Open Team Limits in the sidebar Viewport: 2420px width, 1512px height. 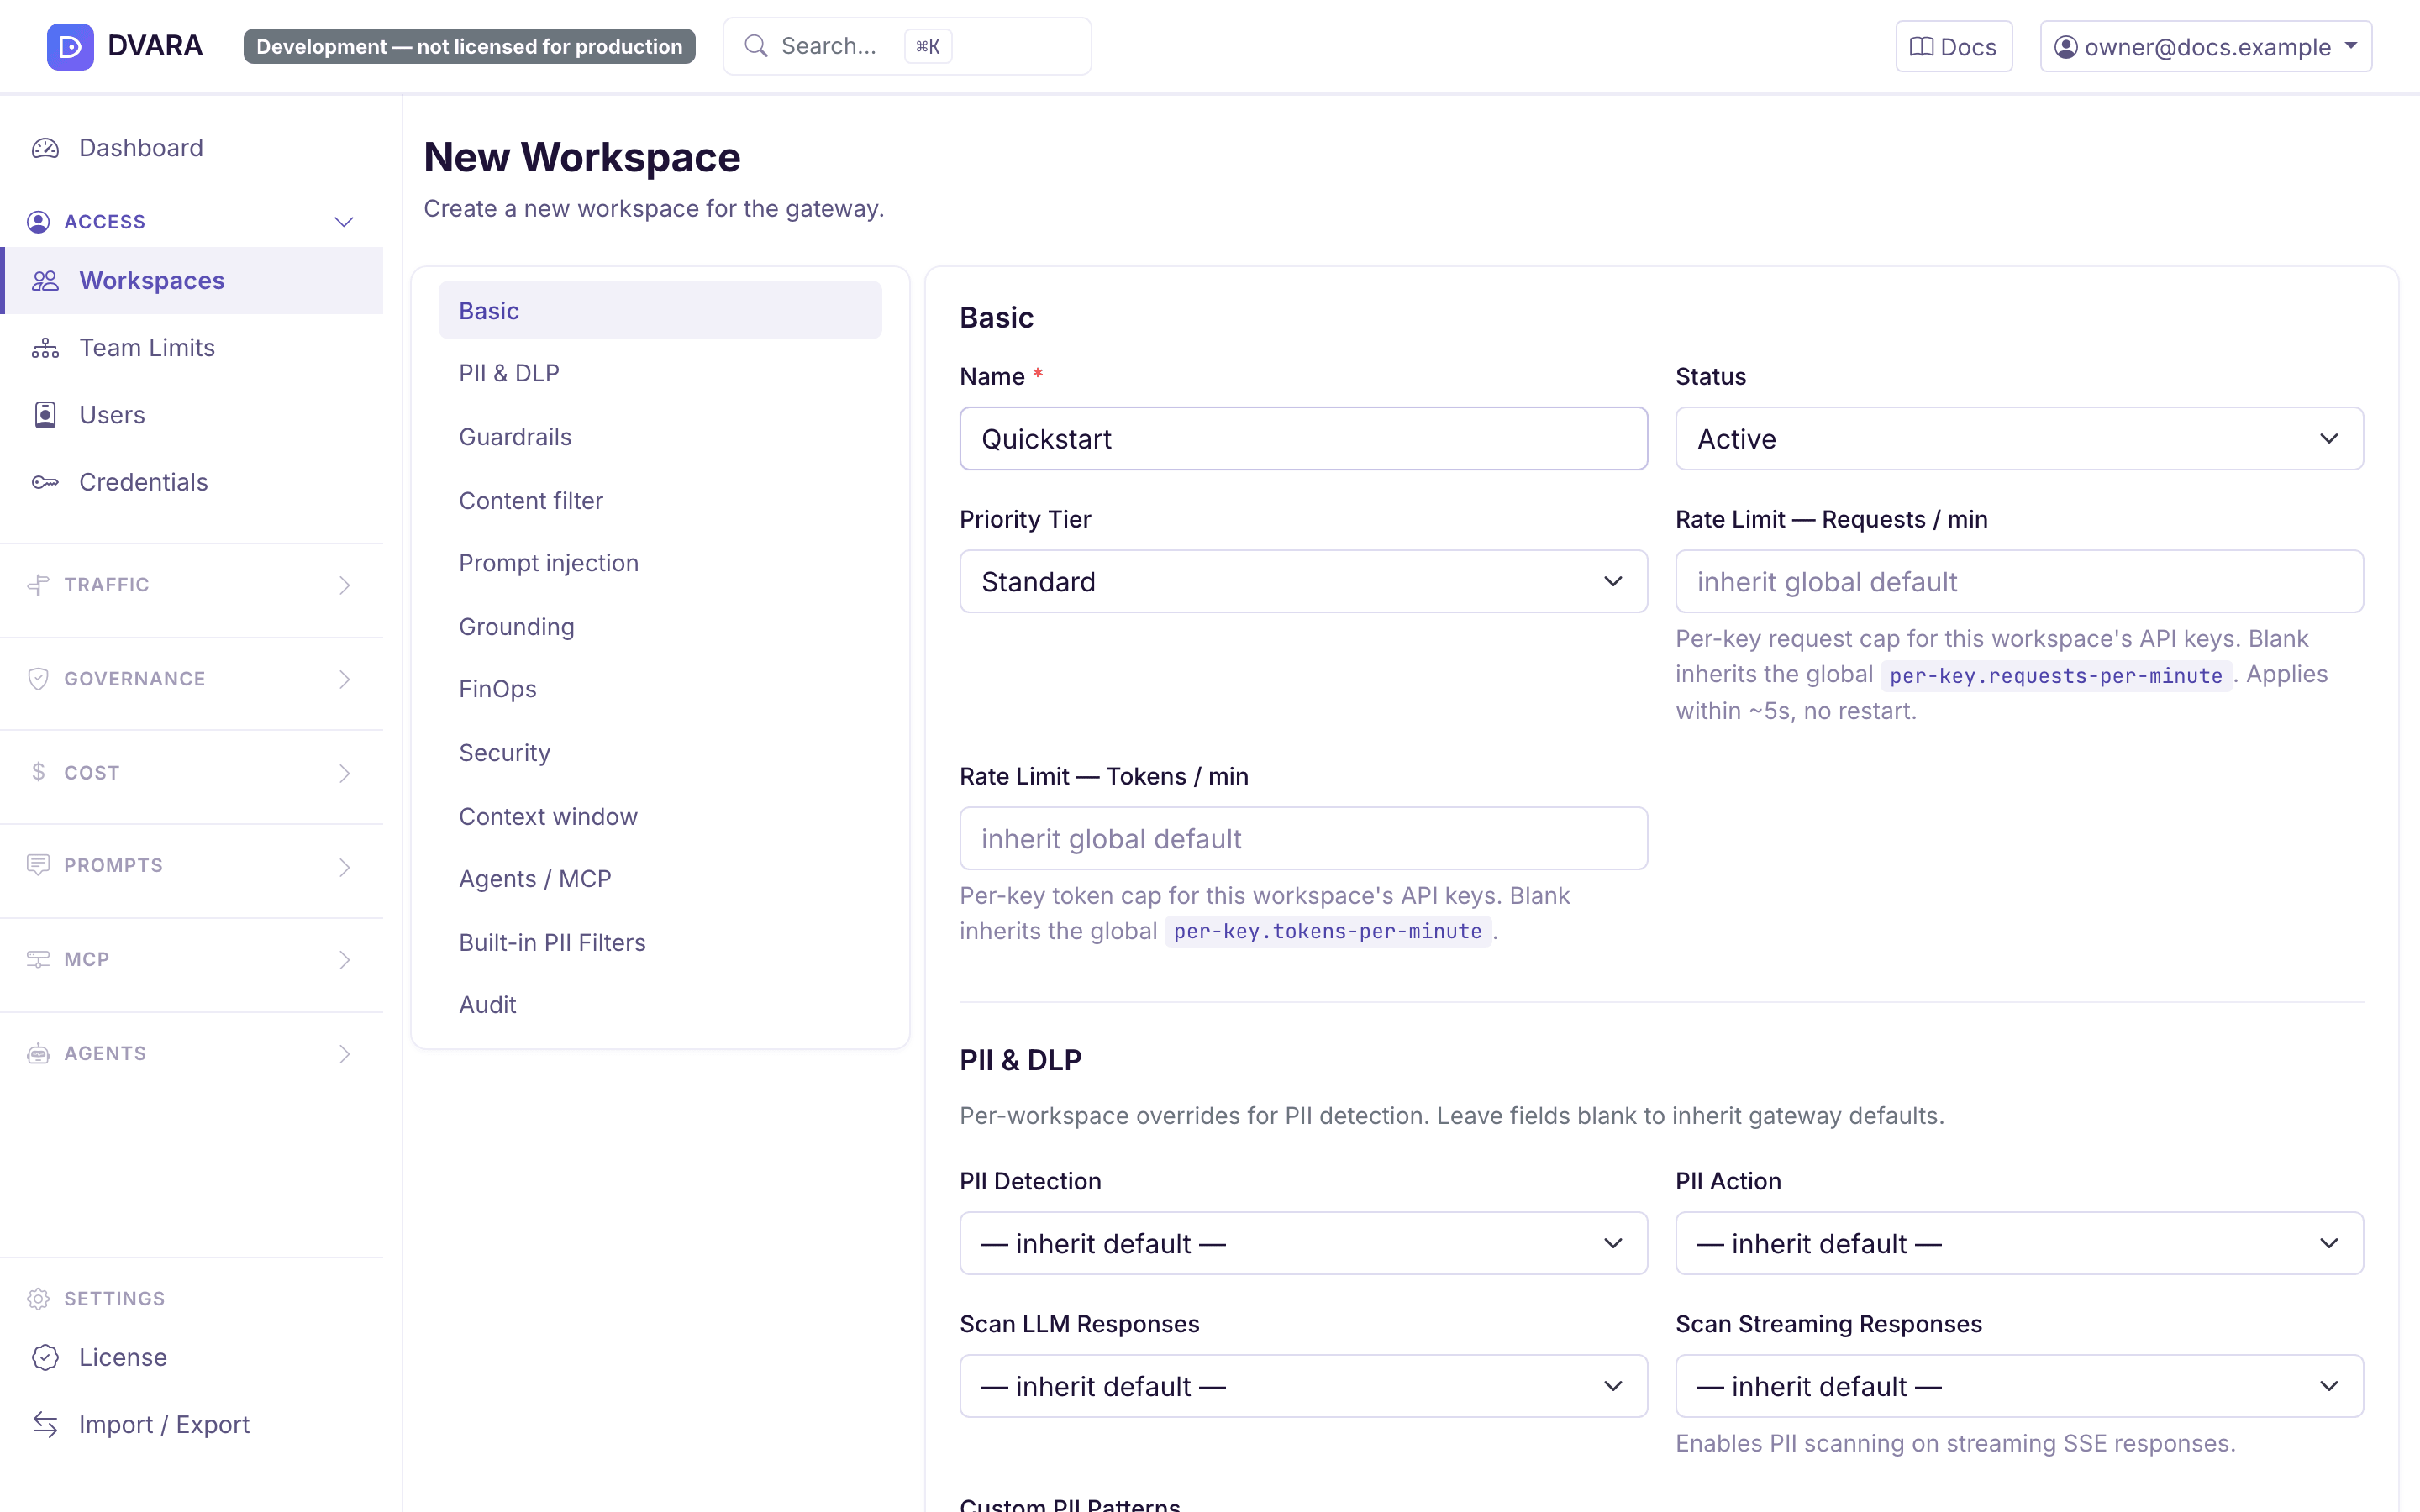click(192, 348)
